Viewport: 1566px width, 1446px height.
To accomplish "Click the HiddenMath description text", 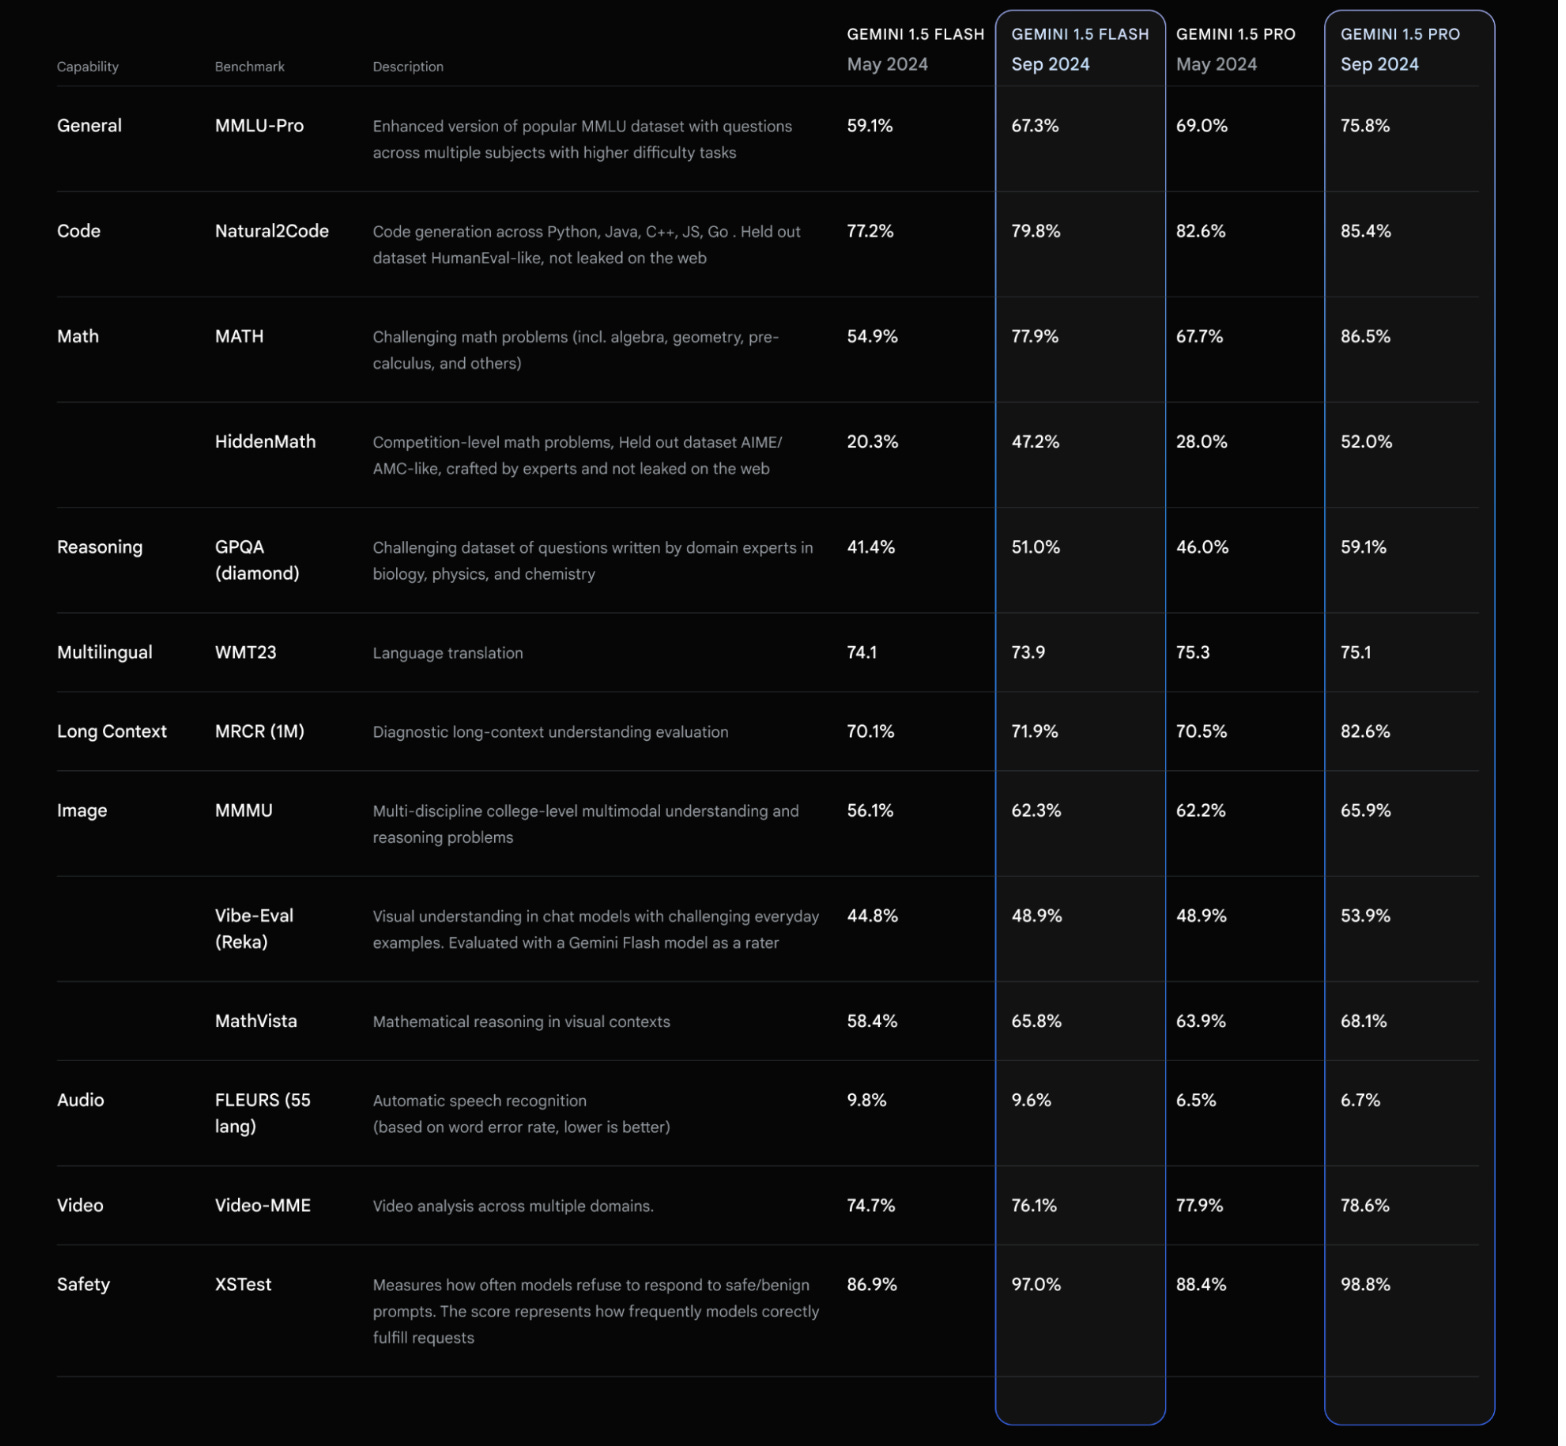I will point(578,456).
